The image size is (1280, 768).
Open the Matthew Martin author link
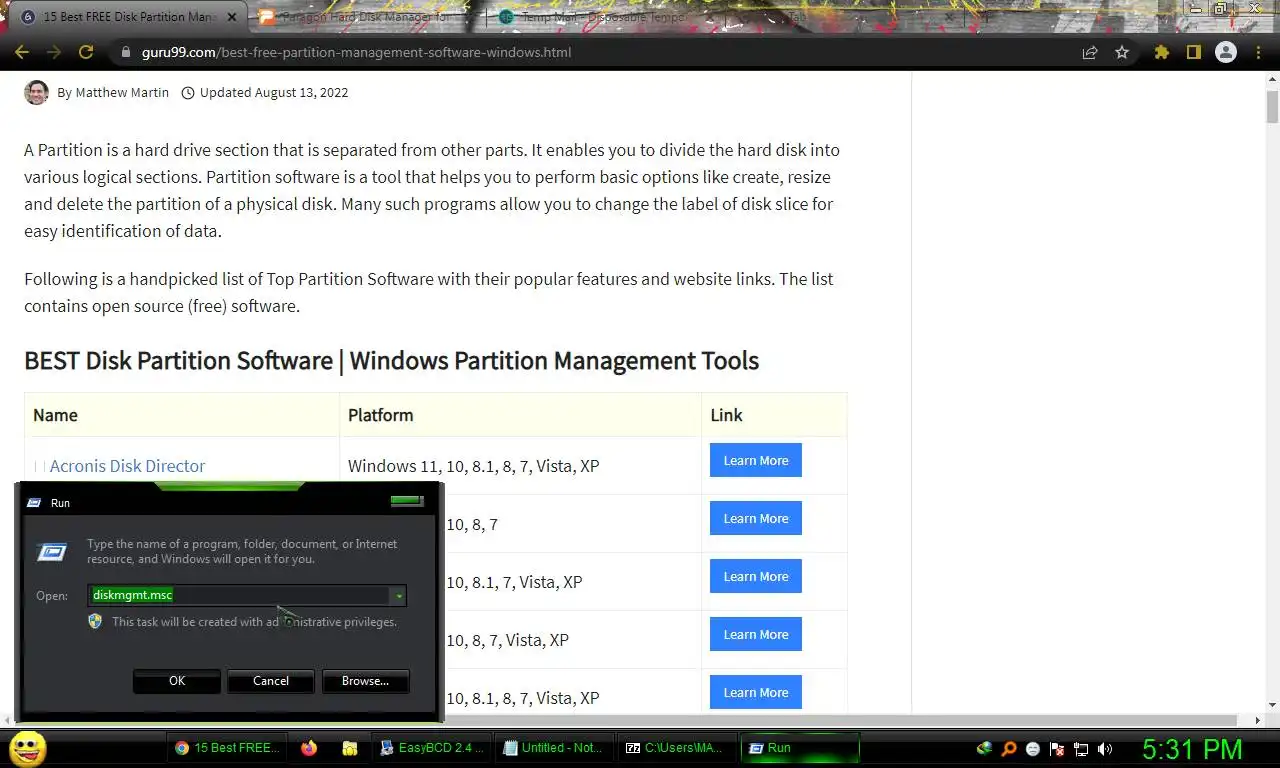(x=122, y=92)
